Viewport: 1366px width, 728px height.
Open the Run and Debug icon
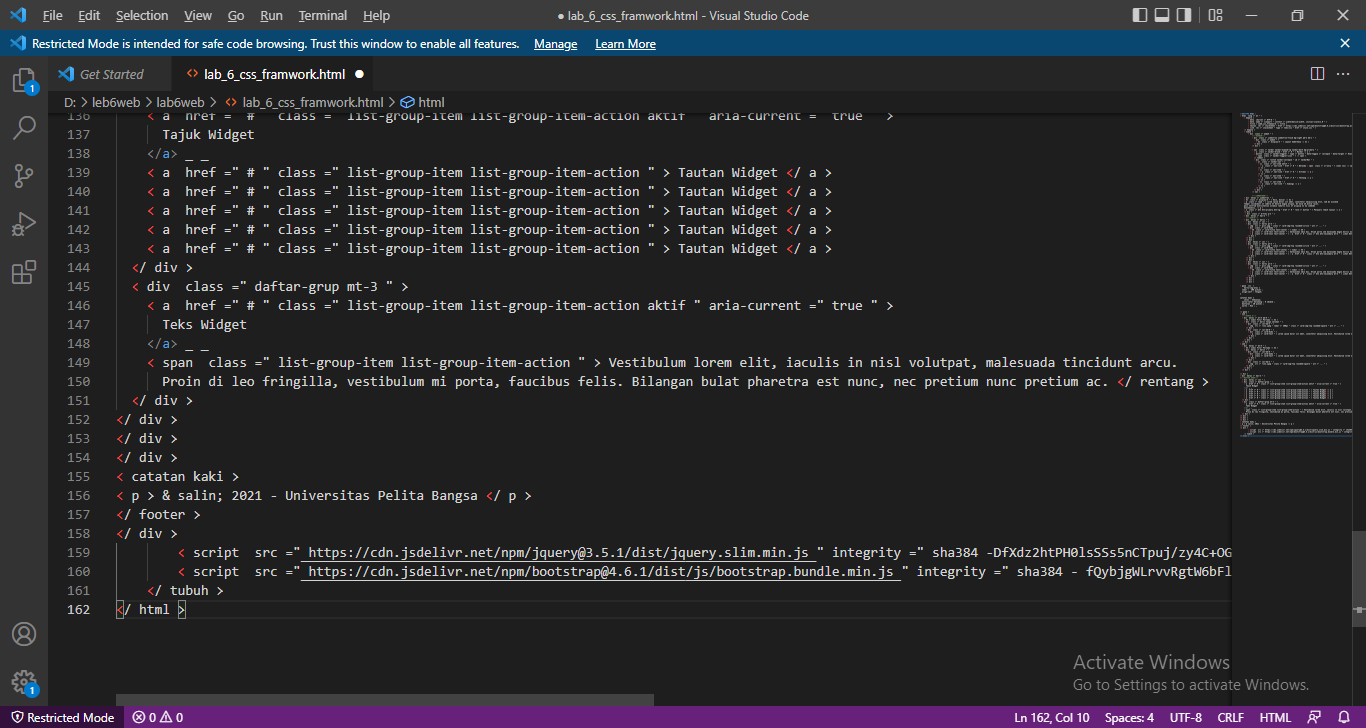(24, 224)
